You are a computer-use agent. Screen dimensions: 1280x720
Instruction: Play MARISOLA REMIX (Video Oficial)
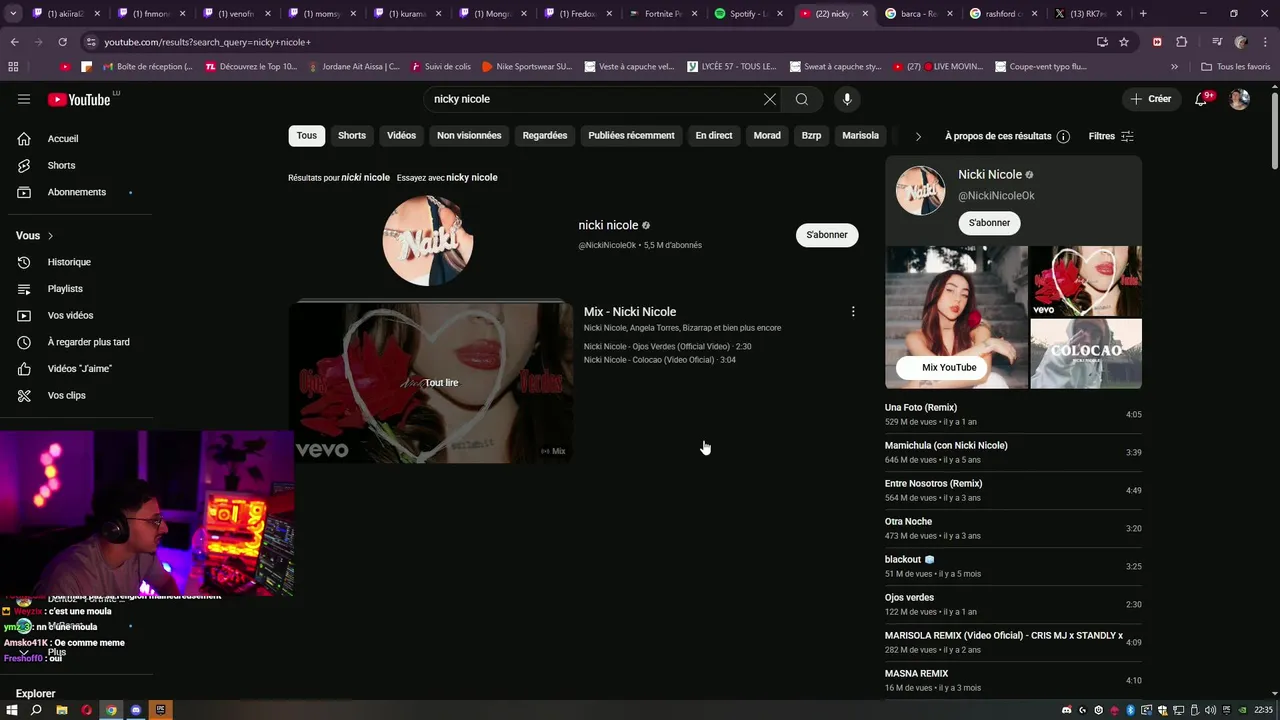pyautogui.click(x=1013, y=642)
